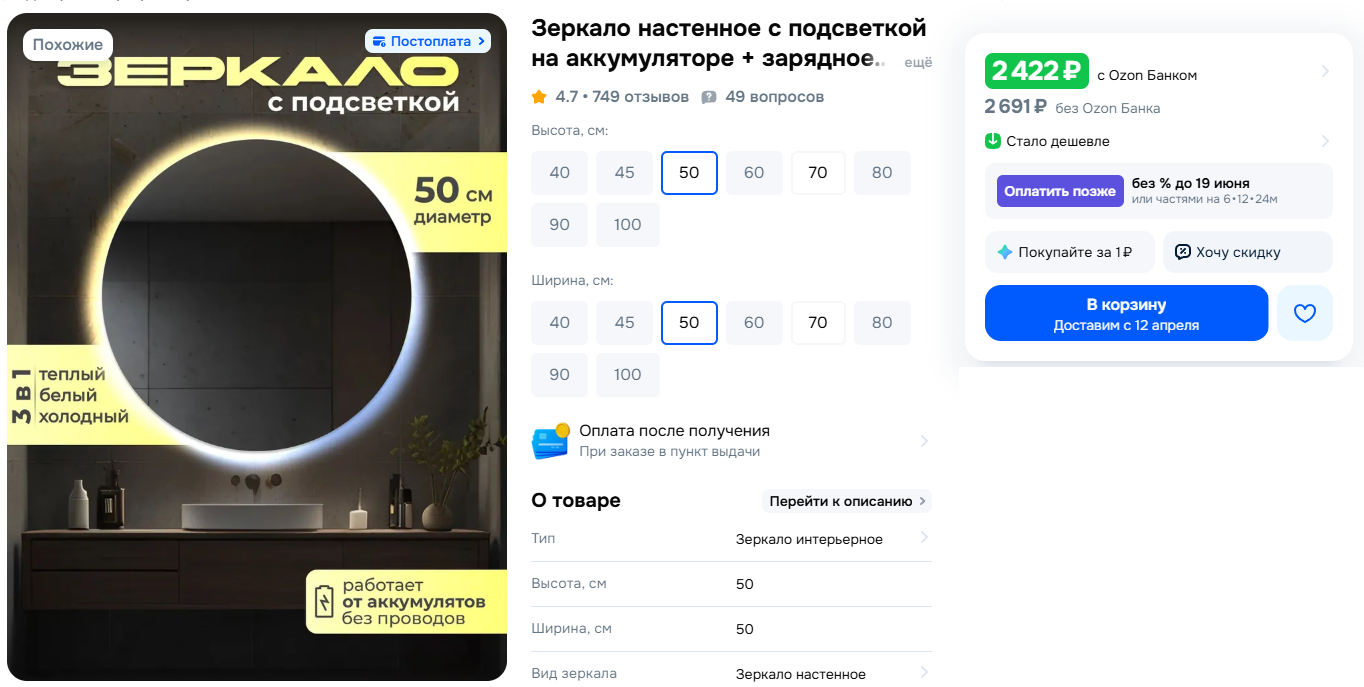1364x687 pixels.
Task: Open the Вид зеркала Зеркало настенное row
Action: 731,673
